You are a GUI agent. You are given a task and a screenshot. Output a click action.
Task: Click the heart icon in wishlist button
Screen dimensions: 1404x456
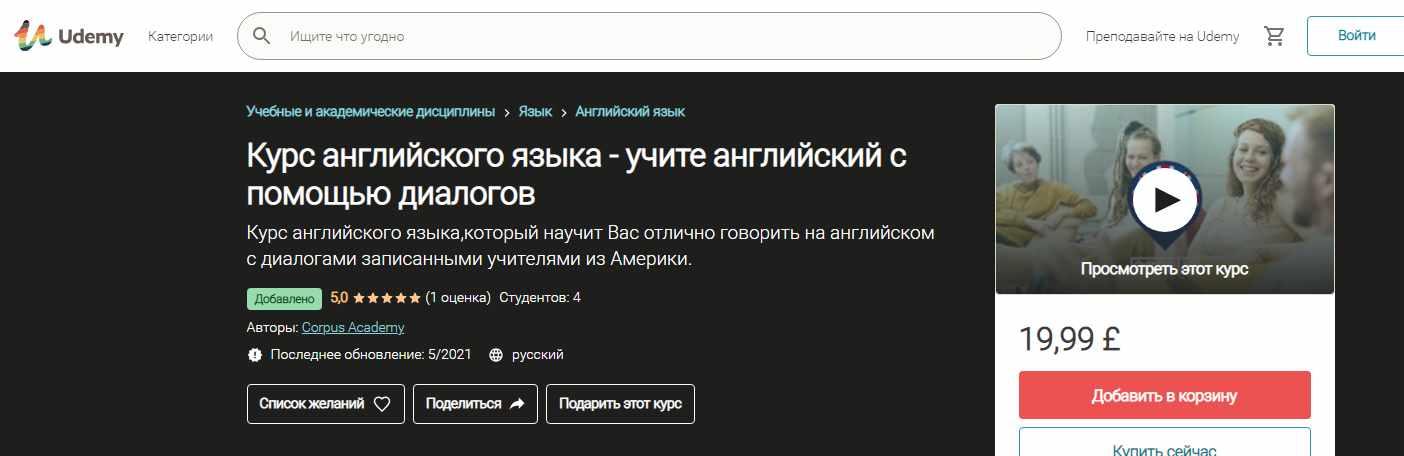(x=381, y=404)
